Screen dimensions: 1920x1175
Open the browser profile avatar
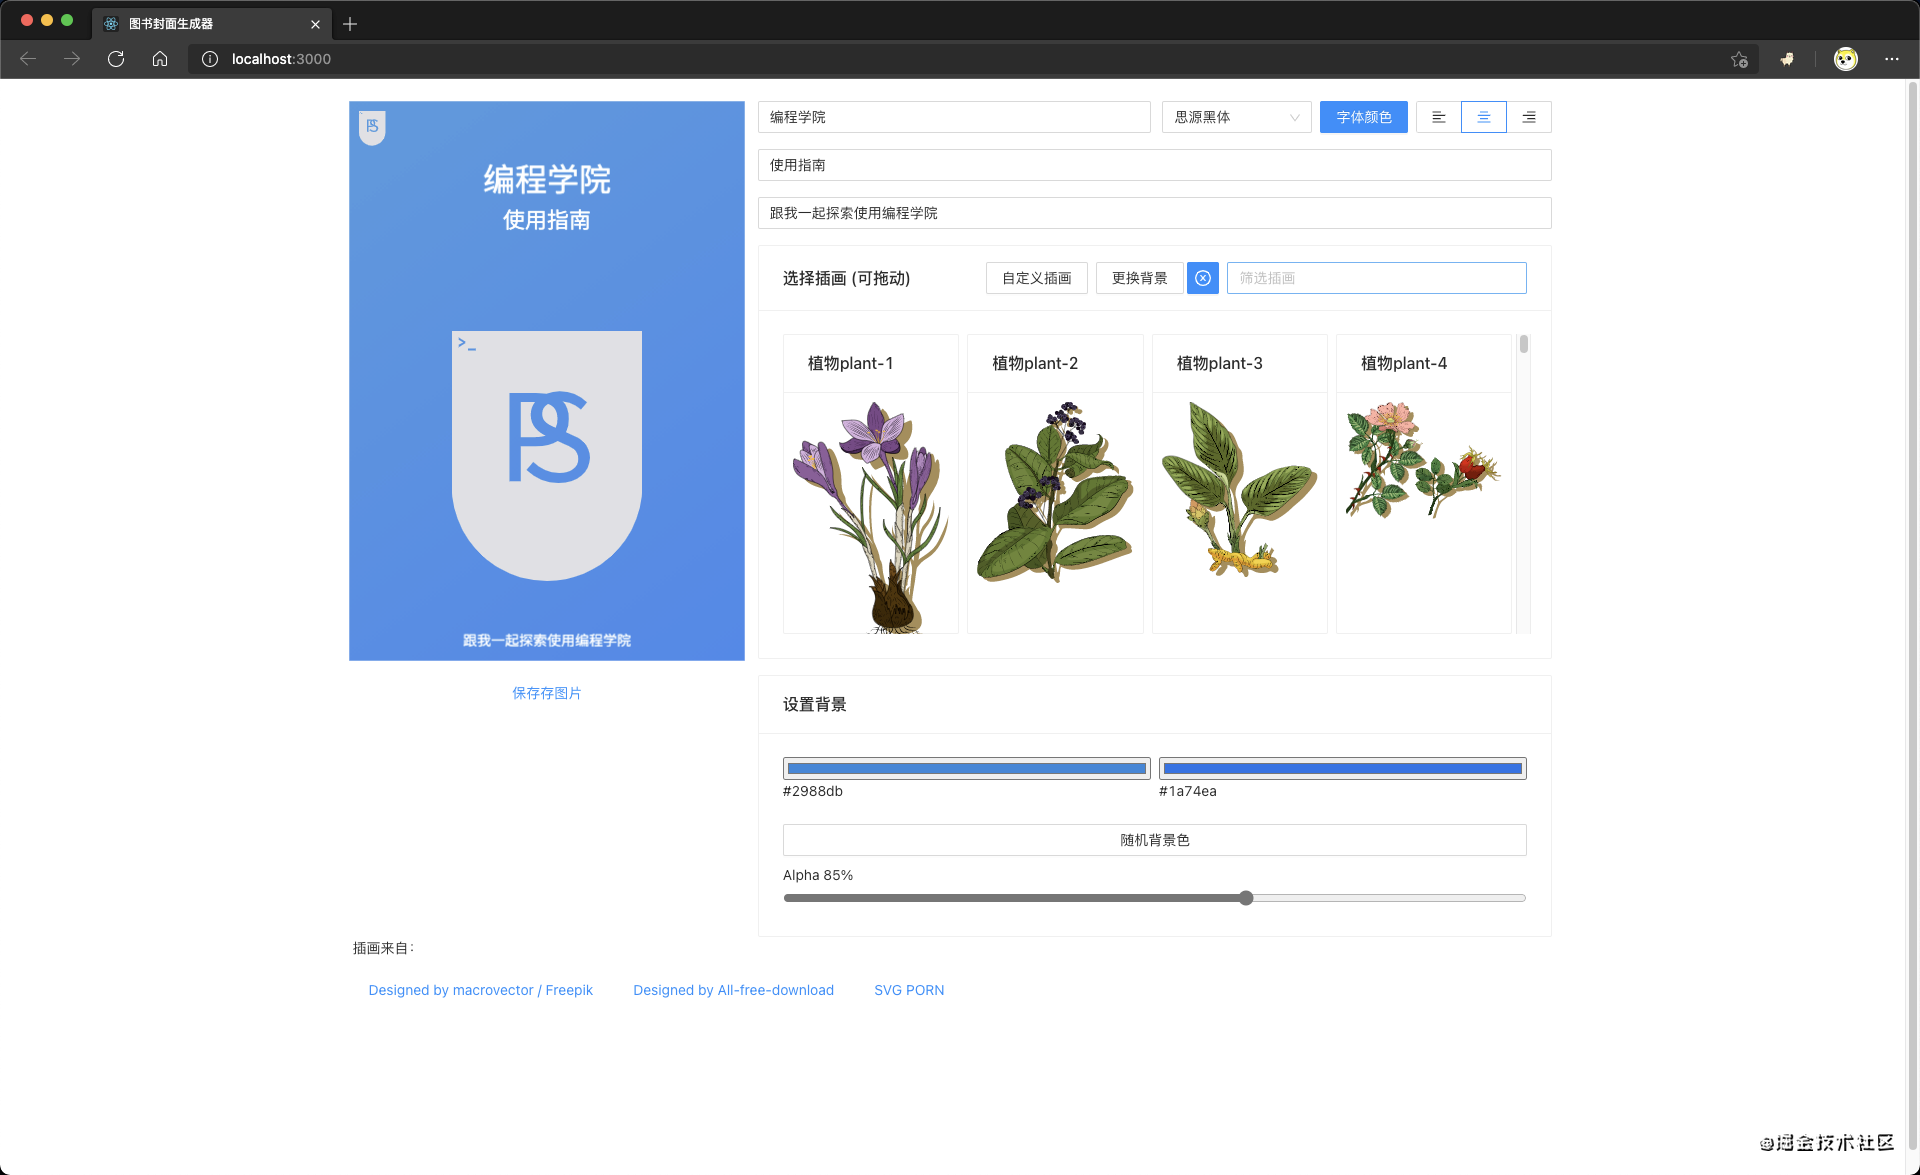[x=1845, y=59]
